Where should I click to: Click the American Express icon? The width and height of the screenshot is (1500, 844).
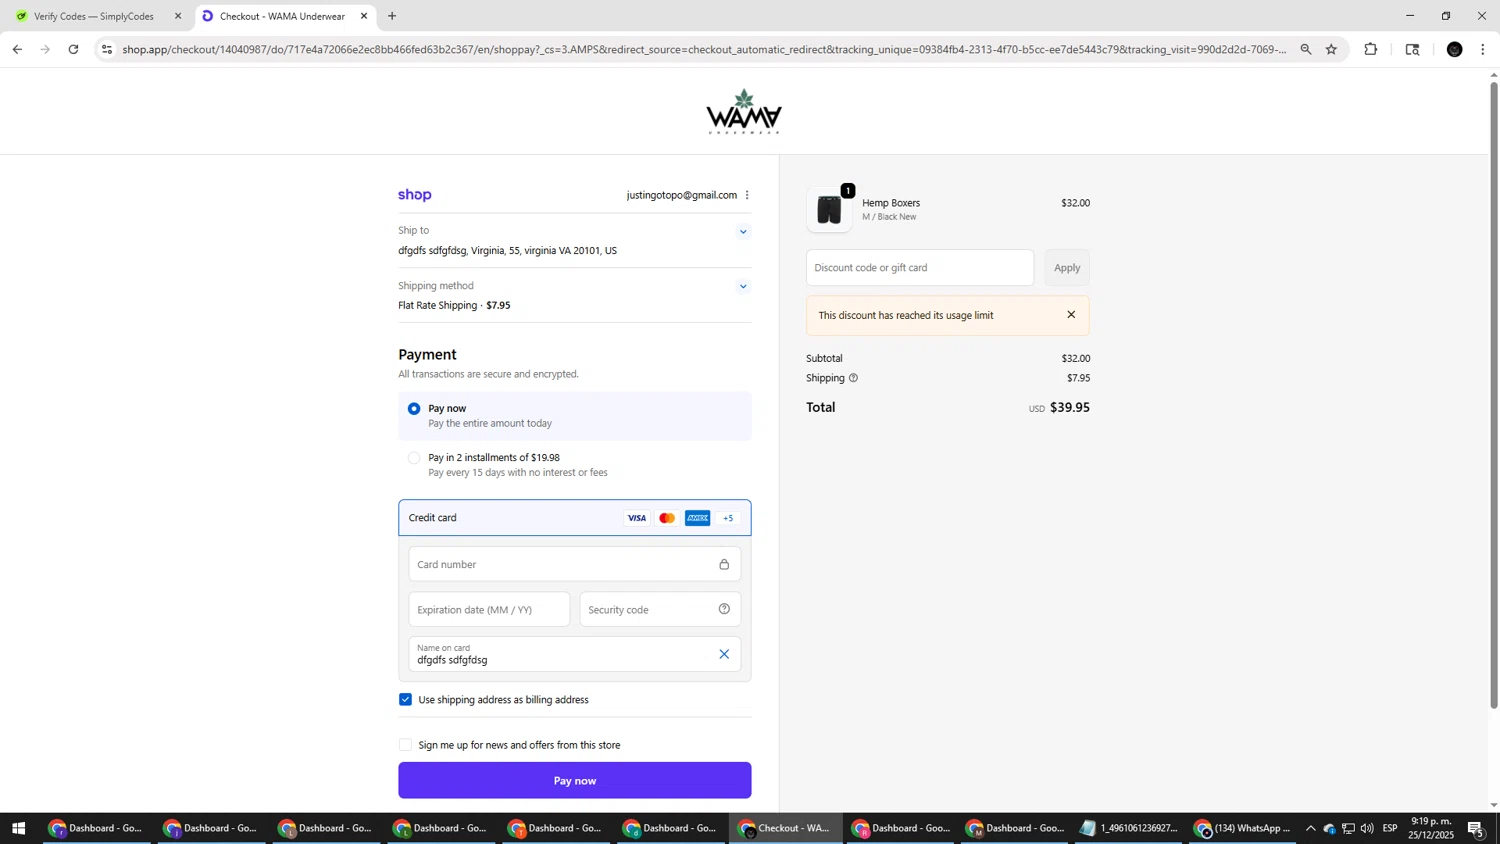(x=698, y=518)
